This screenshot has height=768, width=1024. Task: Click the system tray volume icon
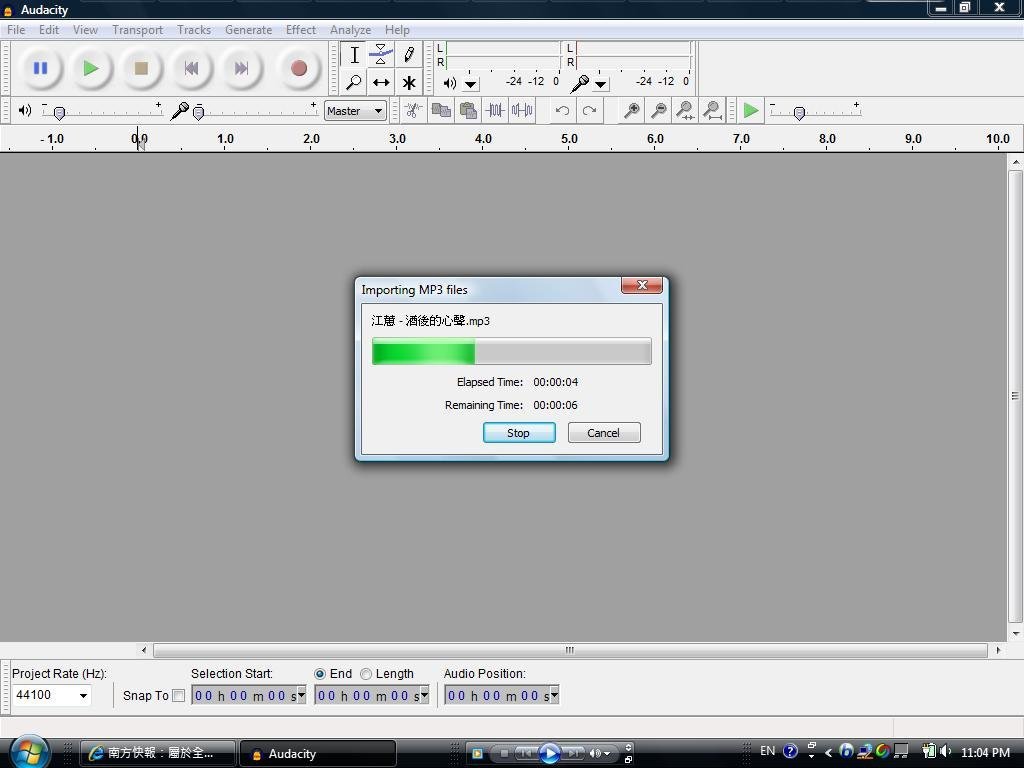[x=945, y=752]
